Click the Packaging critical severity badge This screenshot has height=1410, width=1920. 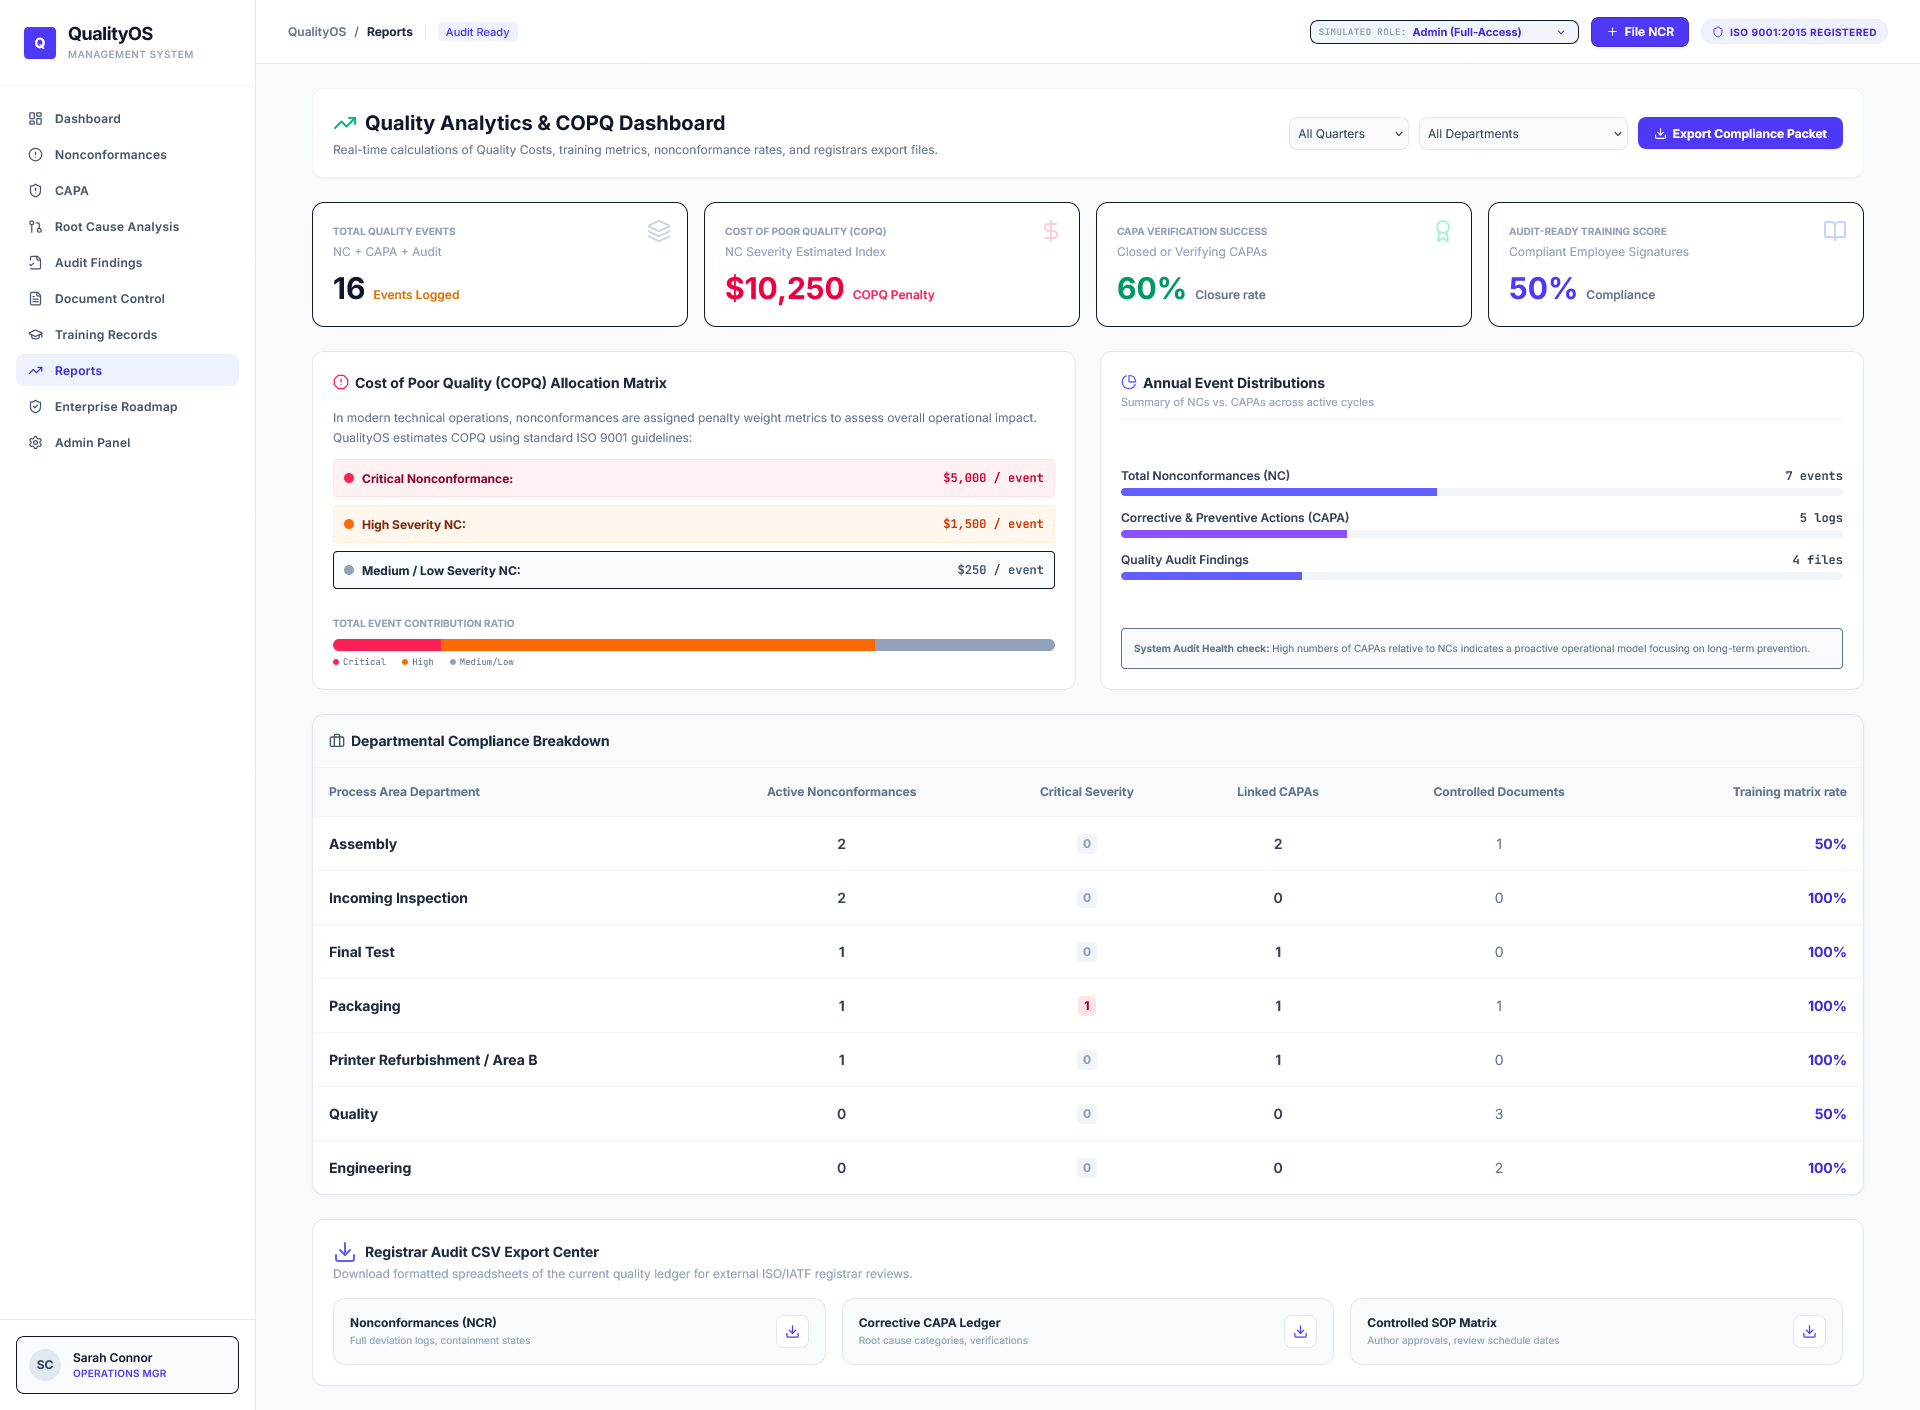click(1087, 1006)
